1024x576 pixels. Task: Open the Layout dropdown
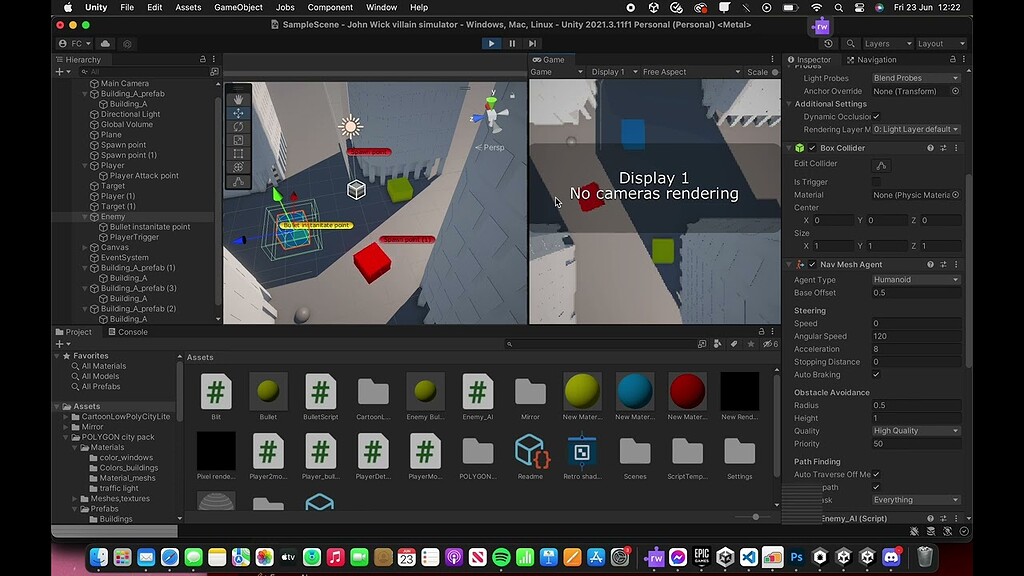click(940, 44)
